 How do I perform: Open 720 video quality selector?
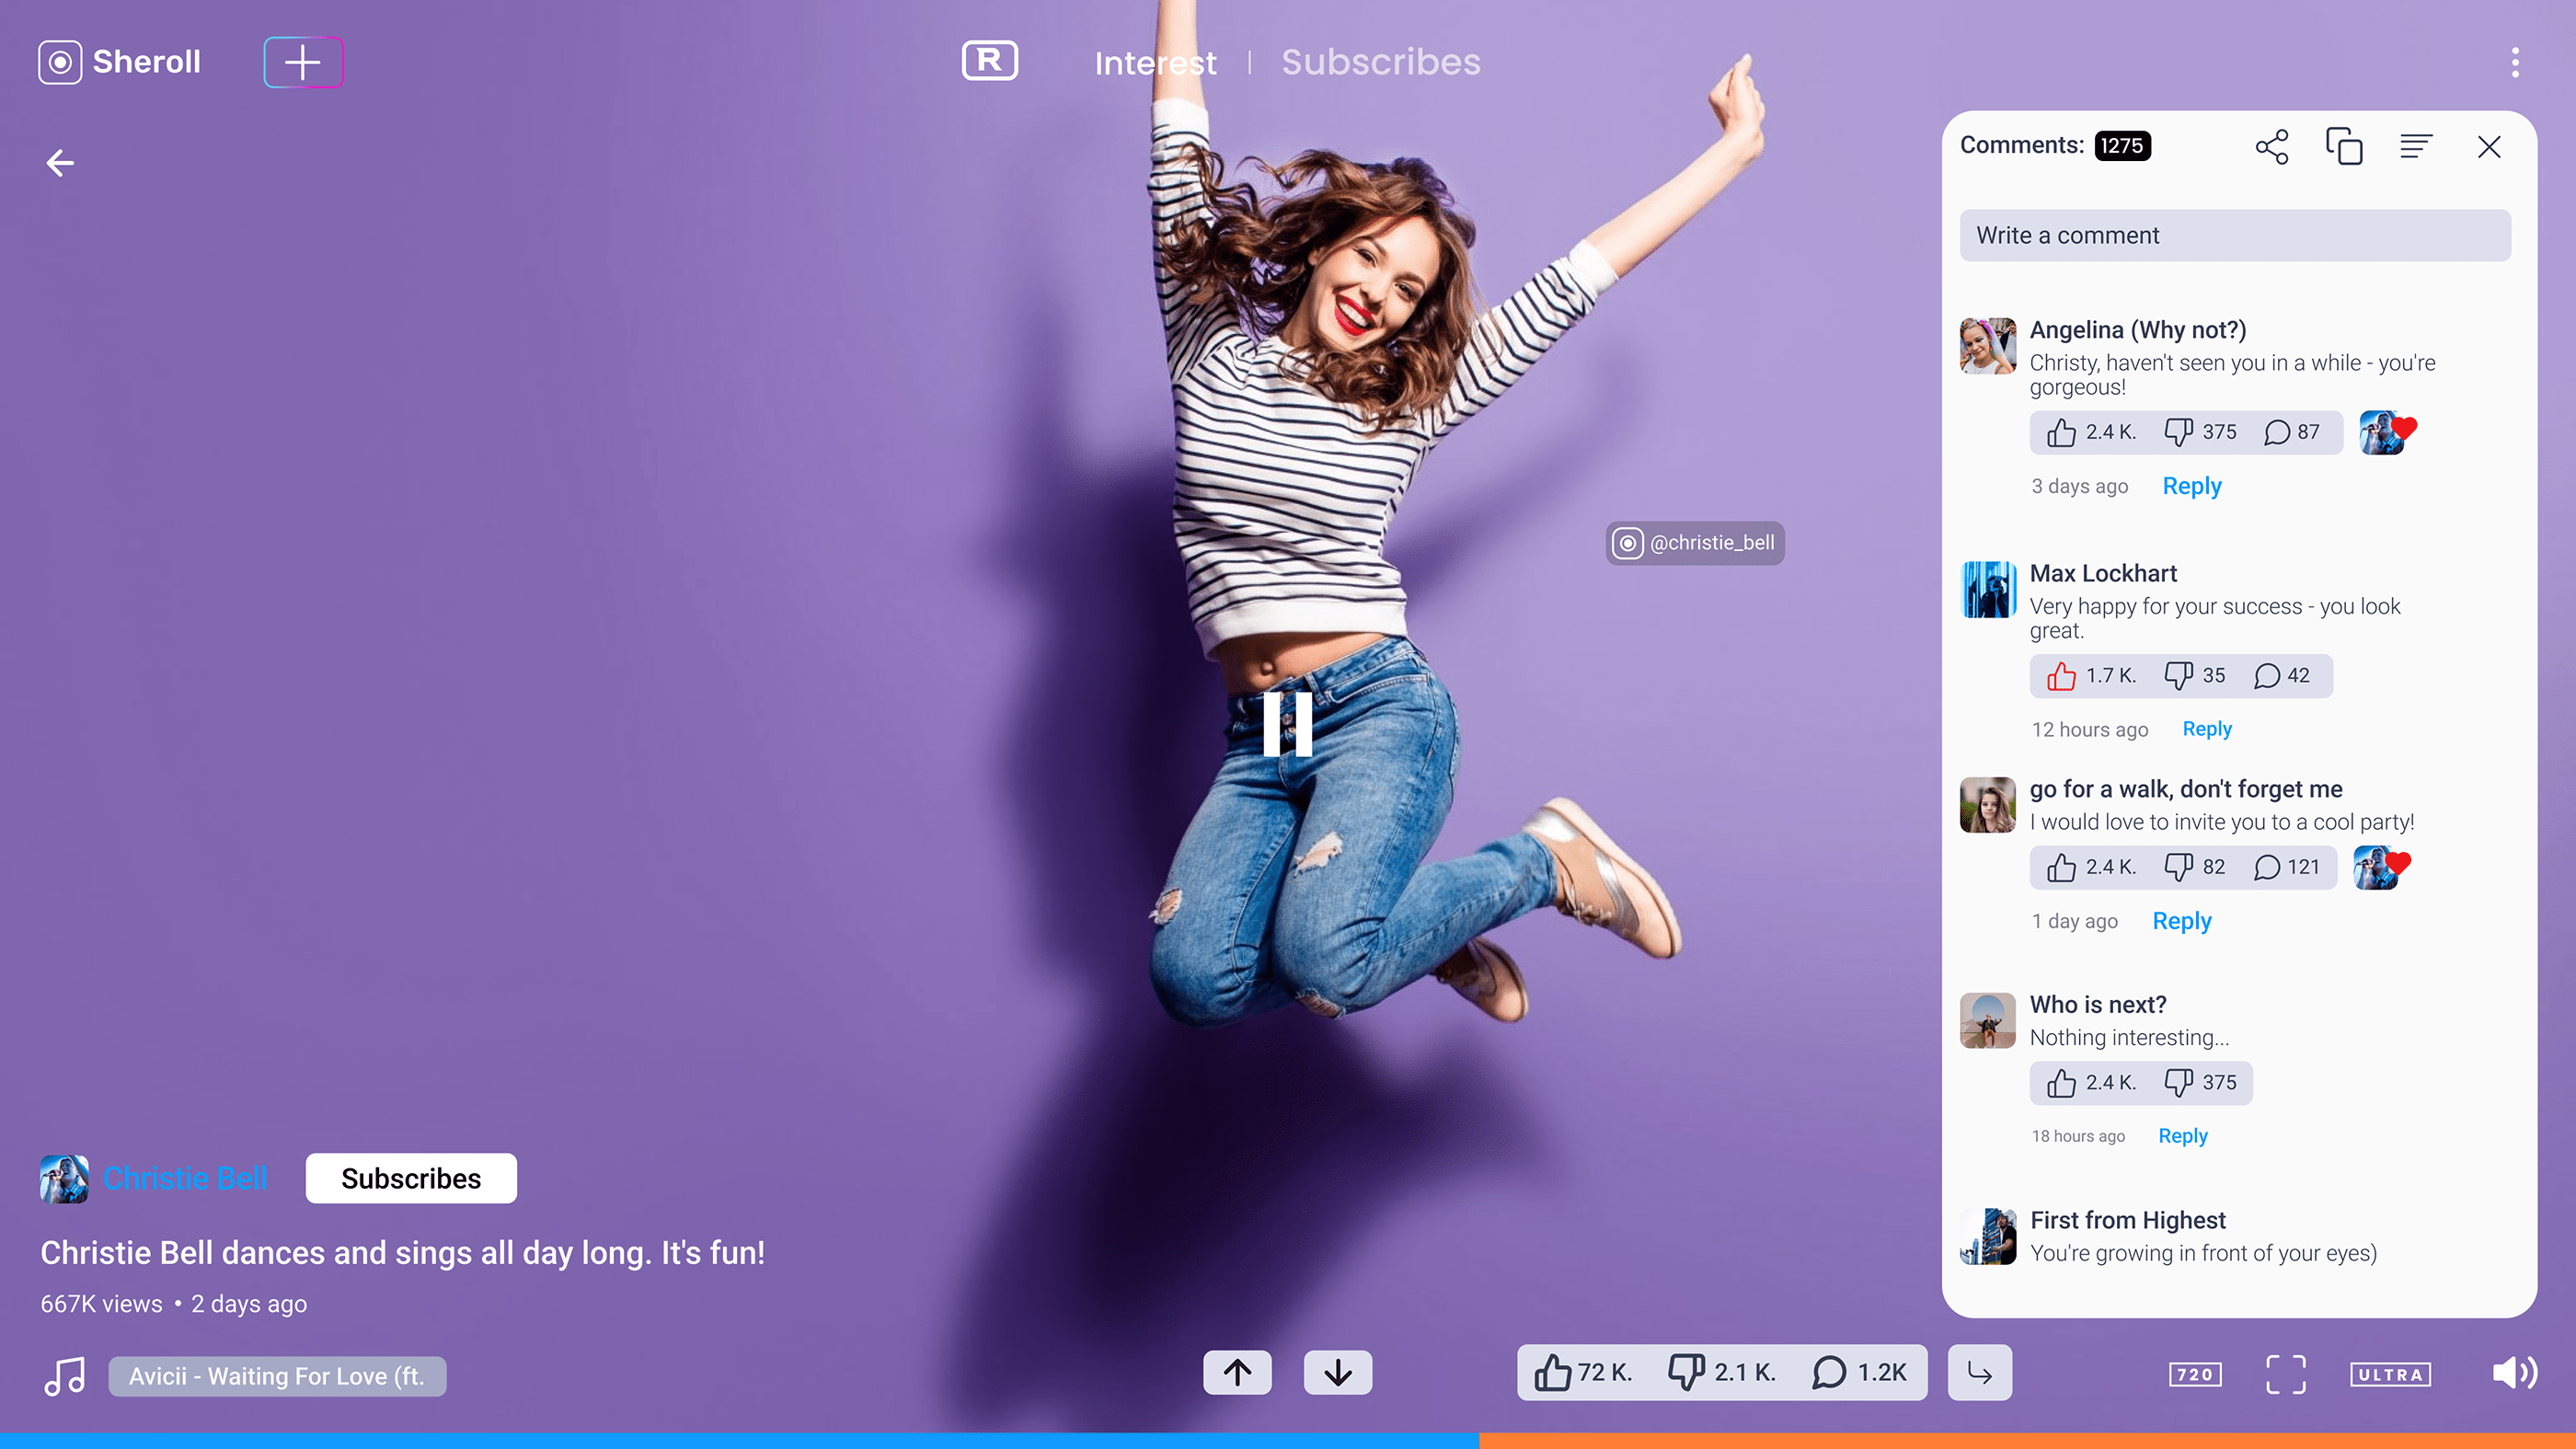pos(2195,1374)
